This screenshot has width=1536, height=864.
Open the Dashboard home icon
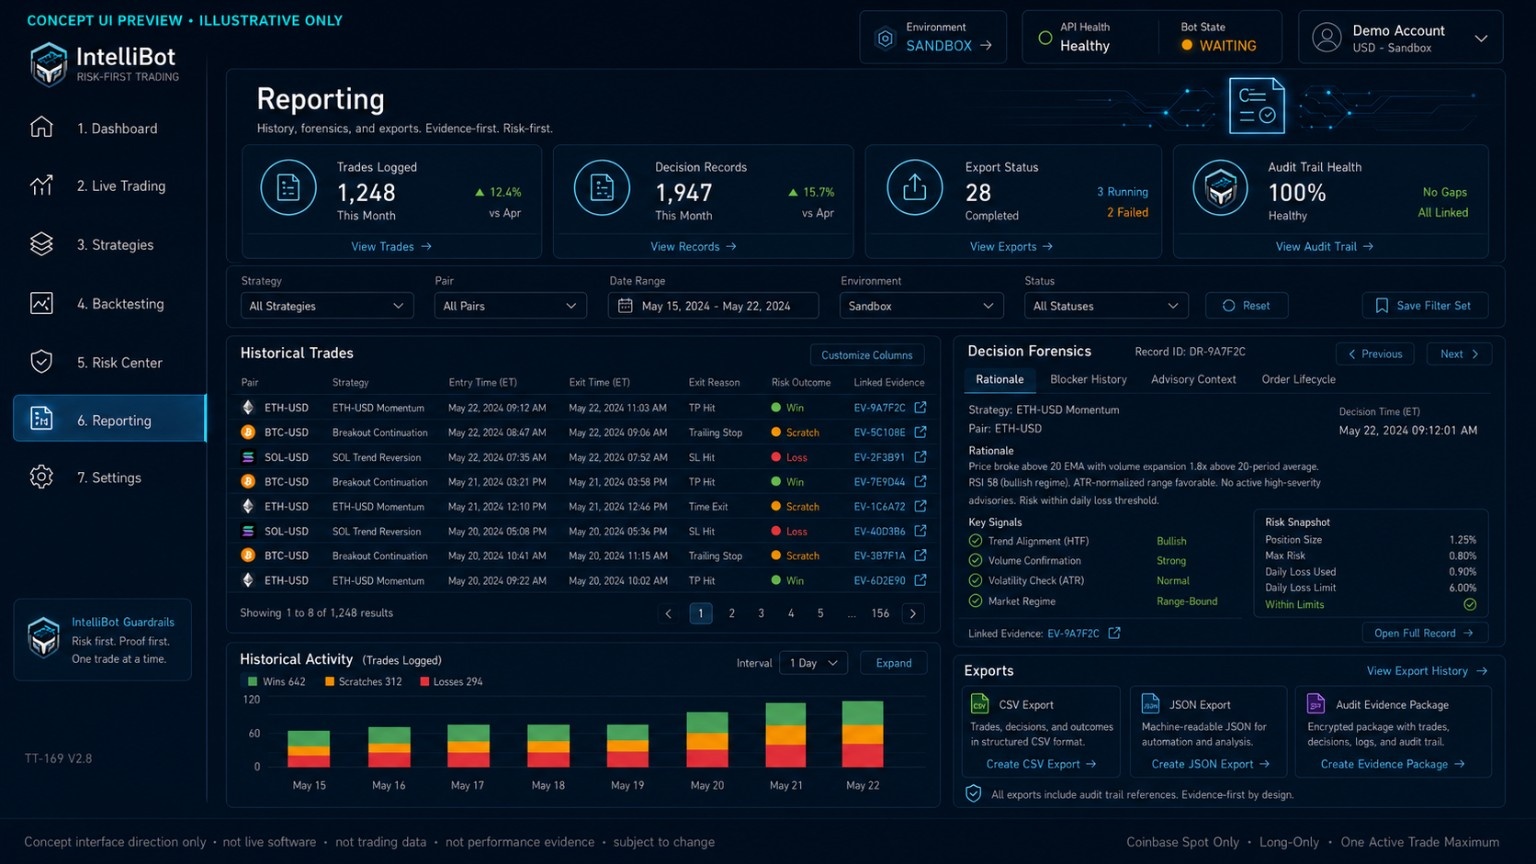click(41, 127)
